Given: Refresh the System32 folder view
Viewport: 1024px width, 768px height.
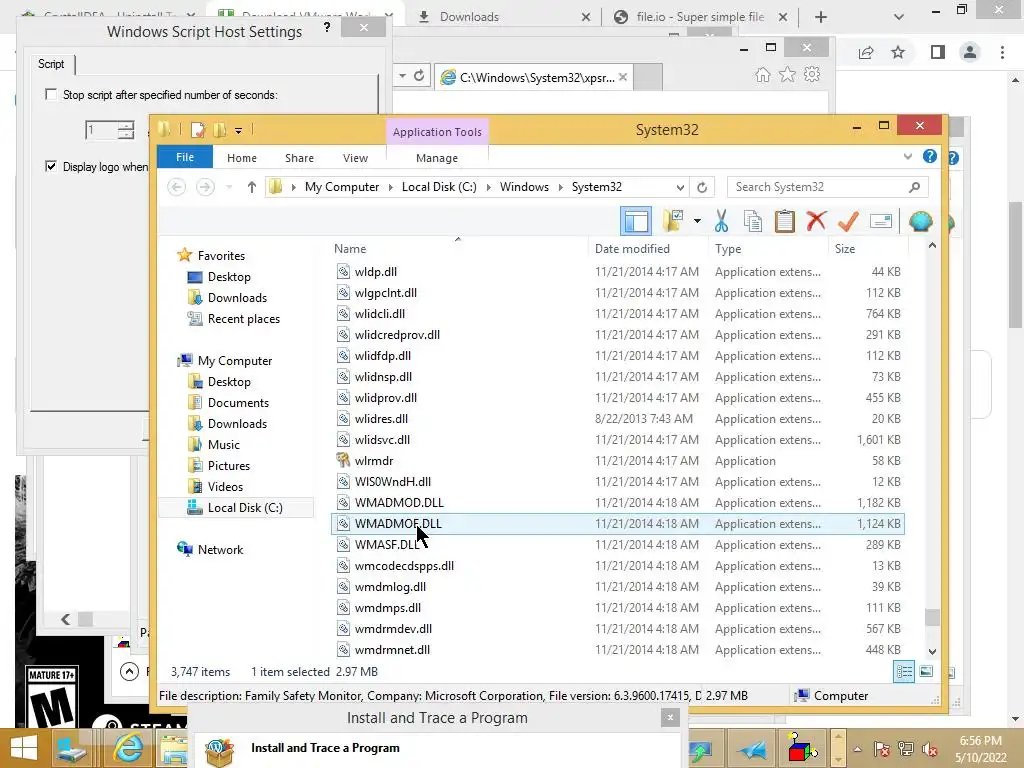Looking at the screenshot, I should (x=702, y=187).
